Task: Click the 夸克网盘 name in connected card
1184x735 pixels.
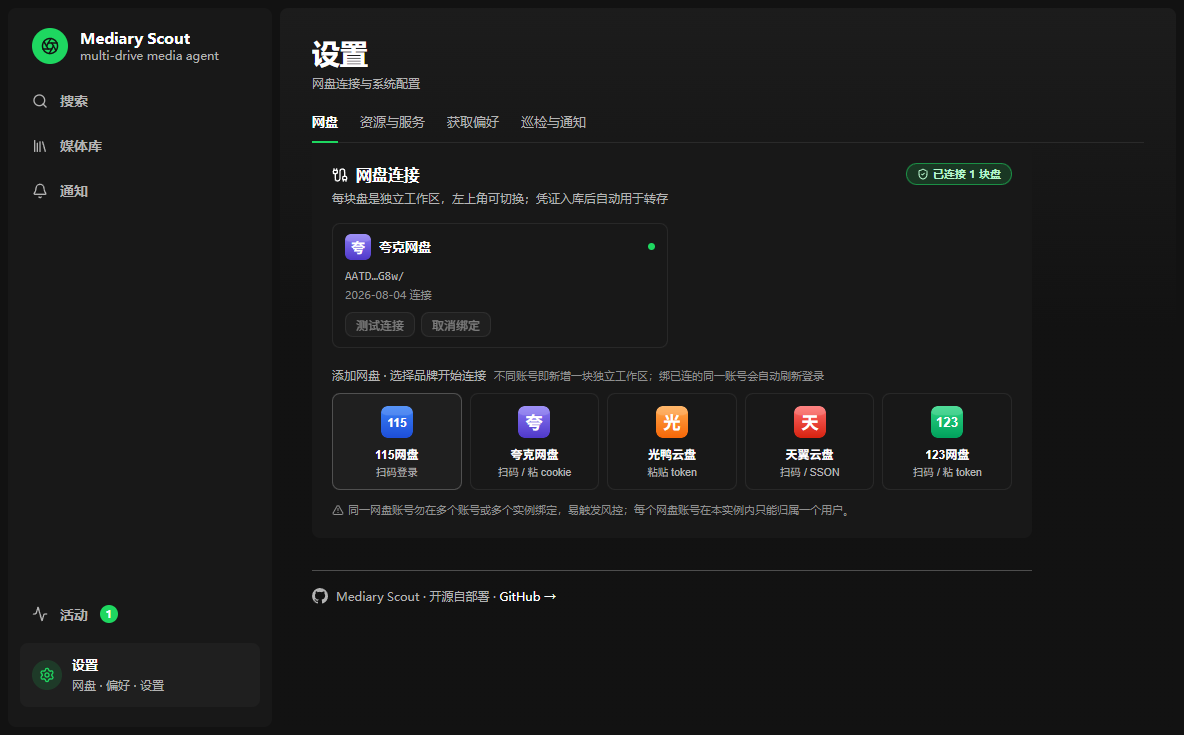Action: (405, 247)
